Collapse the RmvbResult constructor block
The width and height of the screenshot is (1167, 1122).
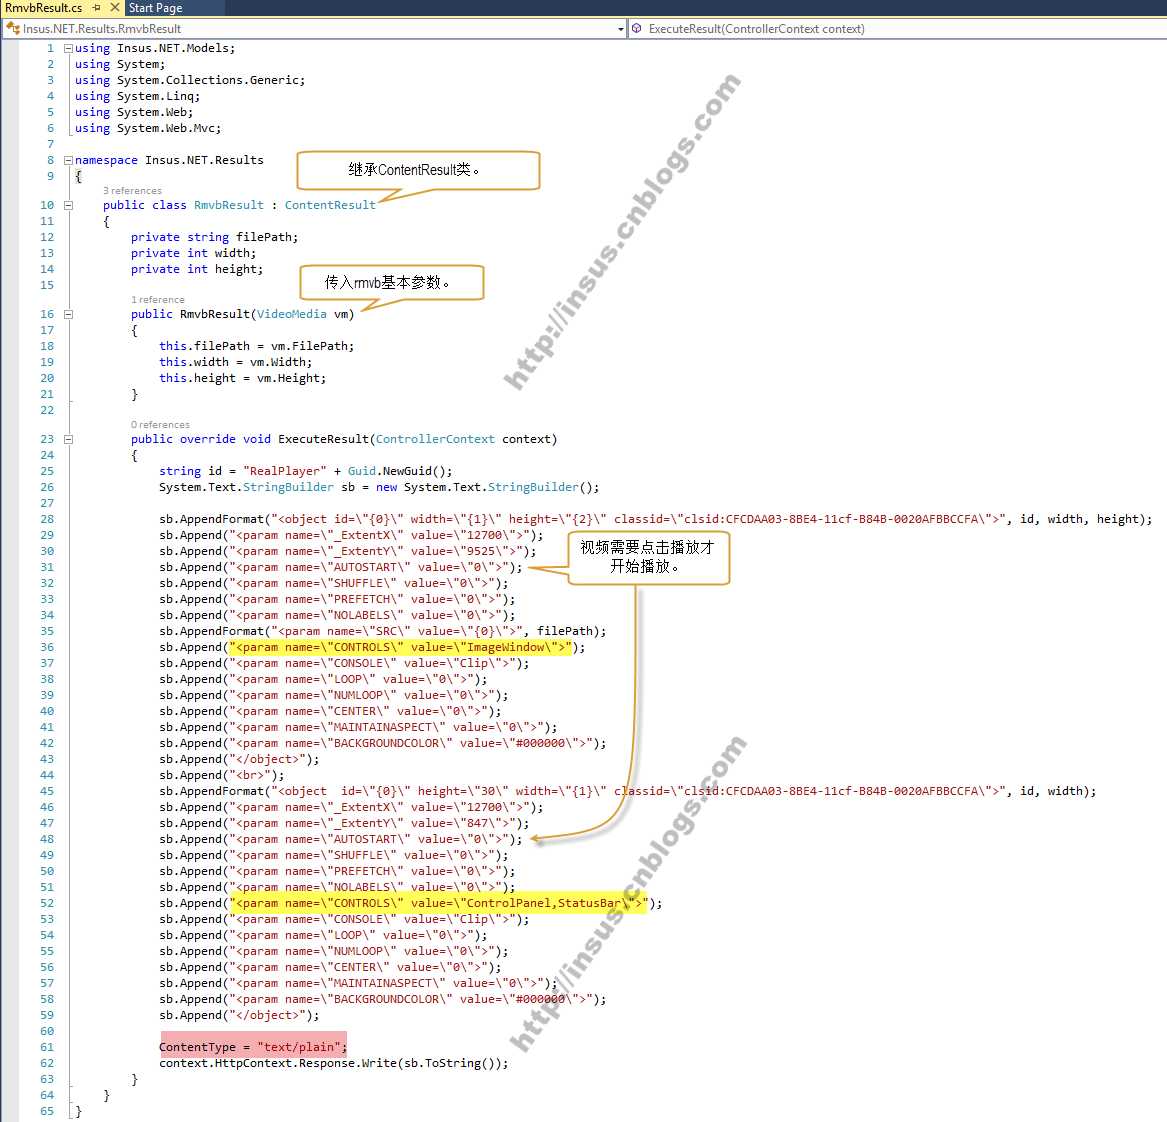(68, 315)
